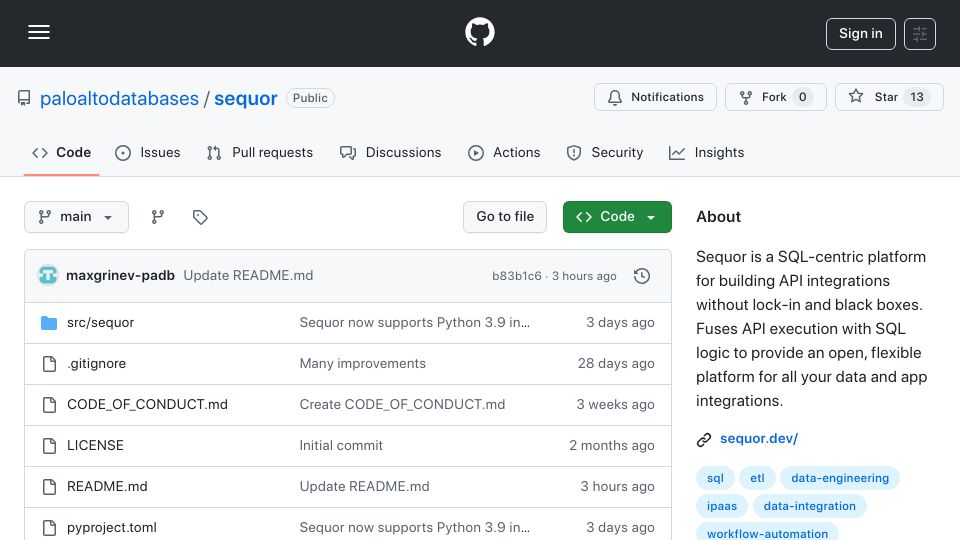Click the star count 13
The width and height of the screenshot is (960, 540).
[x=917, y=97]
